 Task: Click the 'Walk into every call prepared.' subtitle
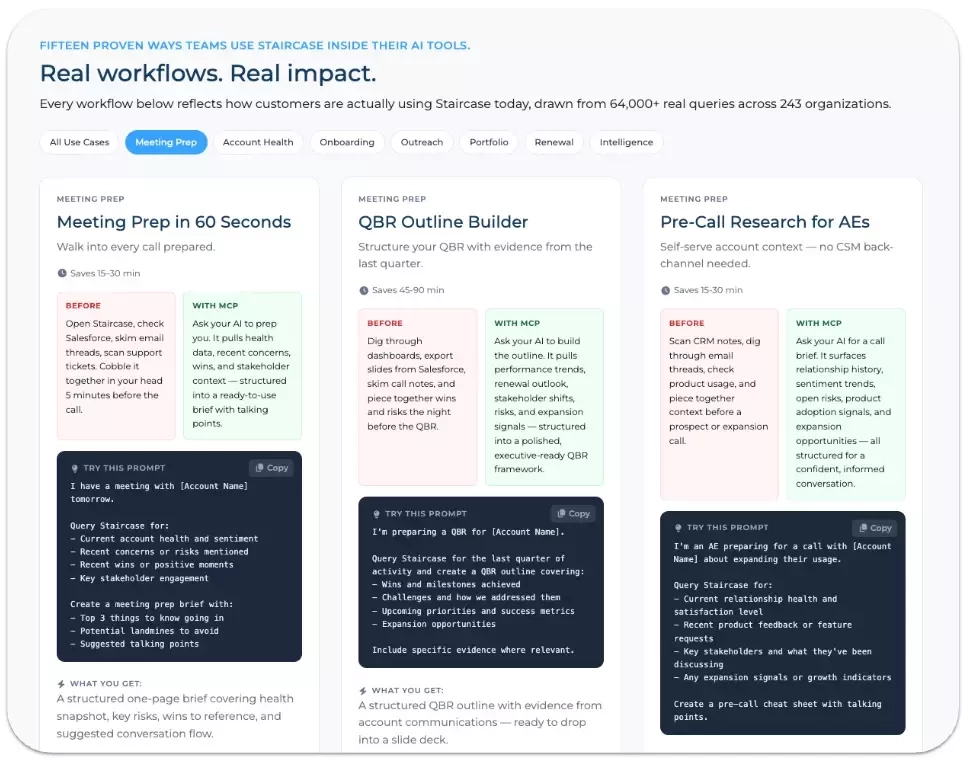[136, 247]
